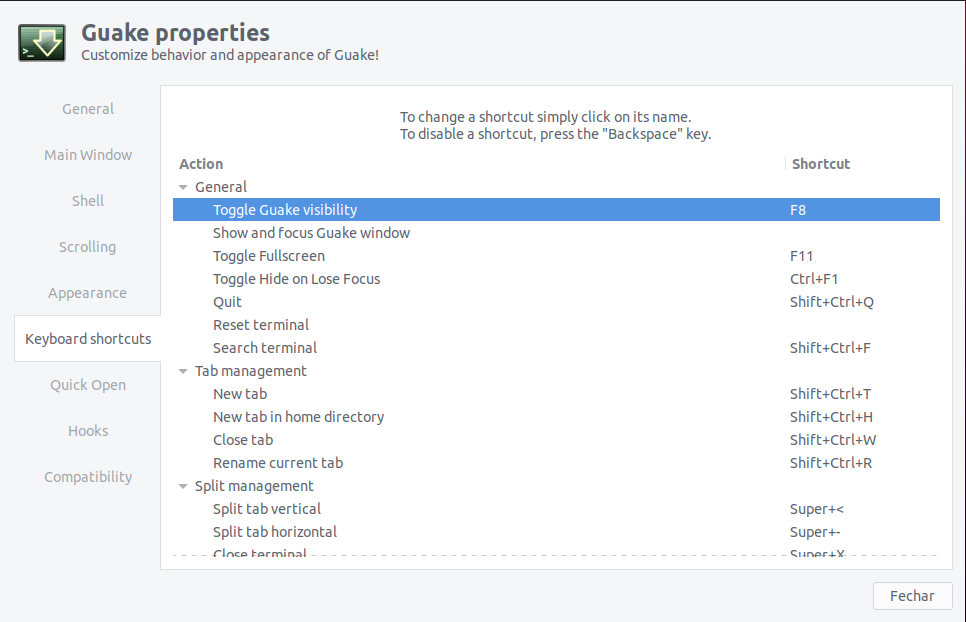
Task: Select the 'Toggle Fullscreen' action name
Action: [x=269, y=256]
